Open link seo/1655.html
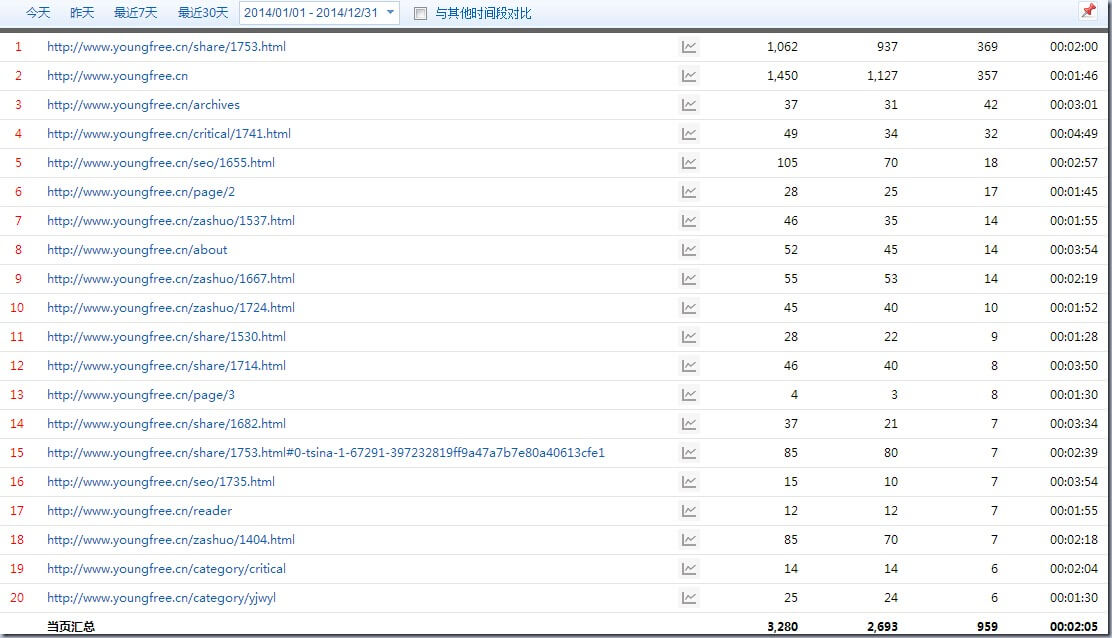 (x=161, y=163)
